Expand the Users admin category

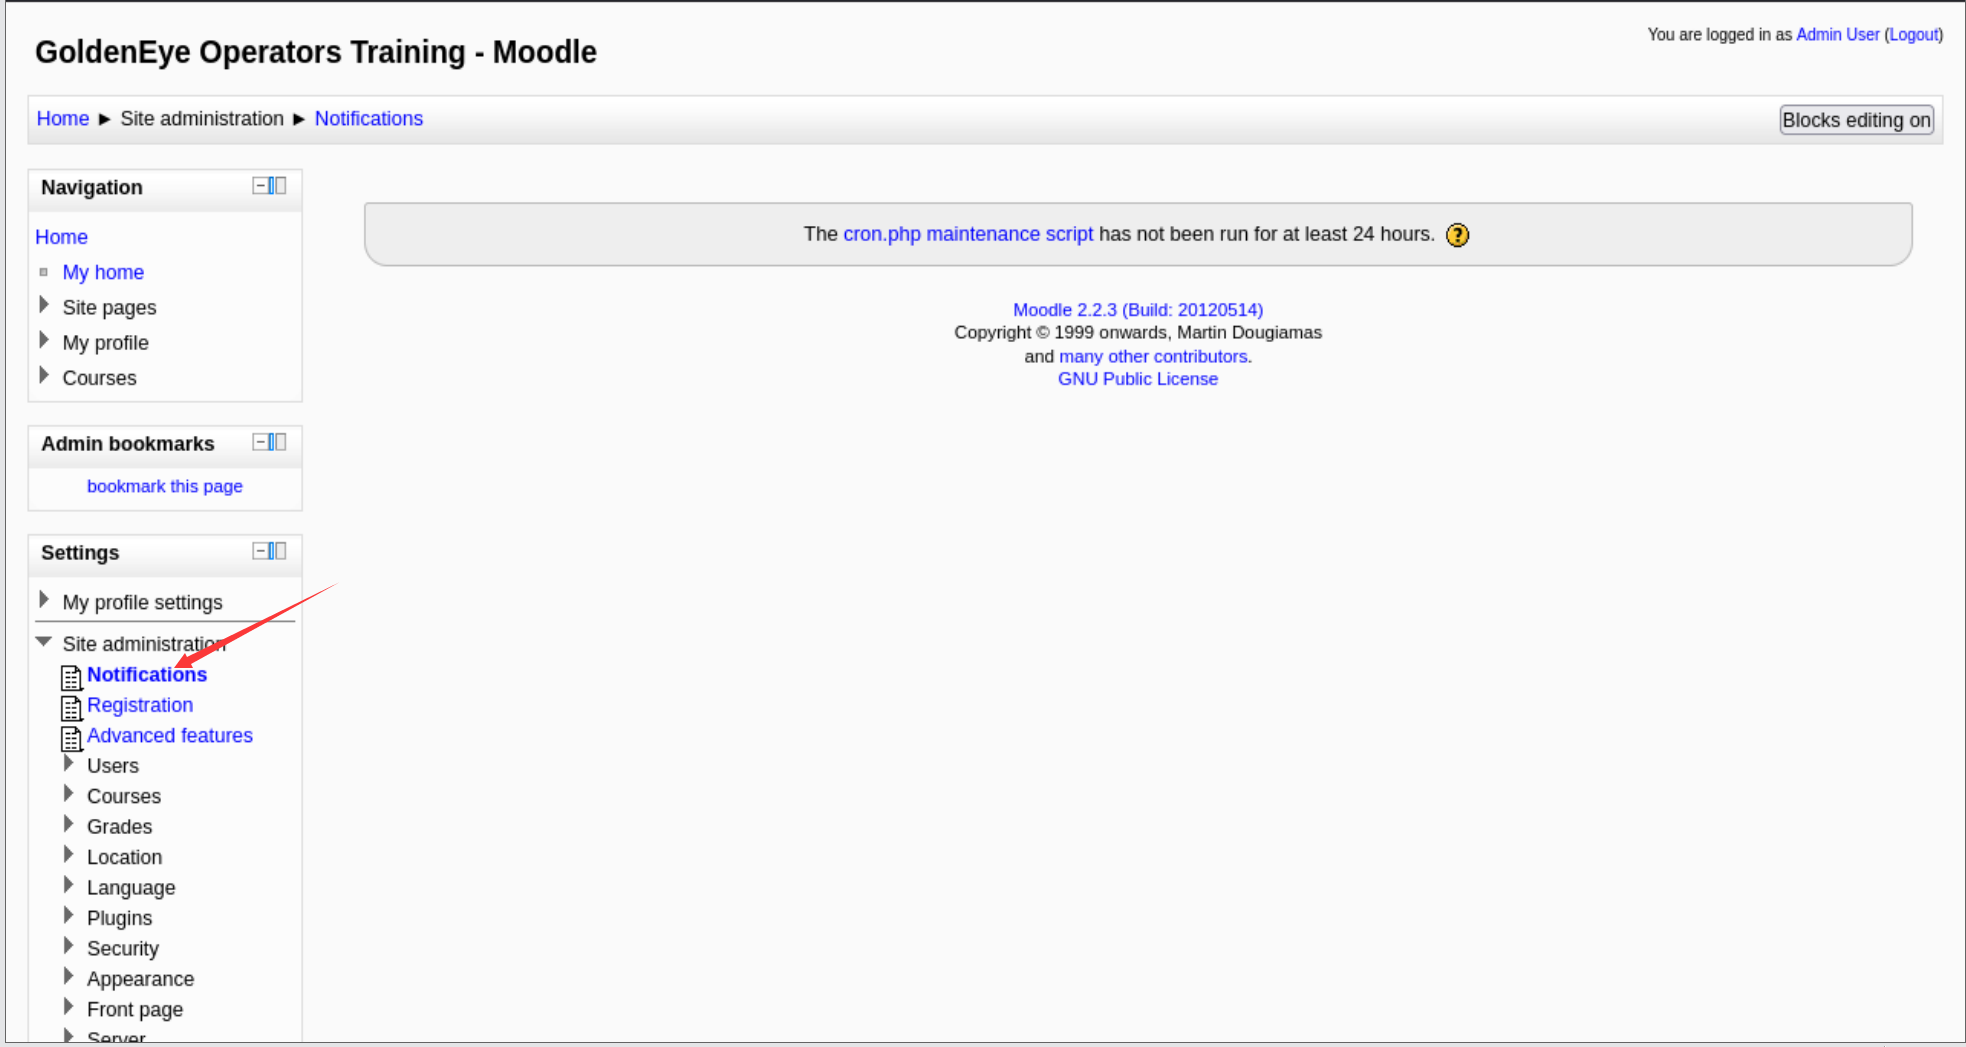[x=69, y=764]
